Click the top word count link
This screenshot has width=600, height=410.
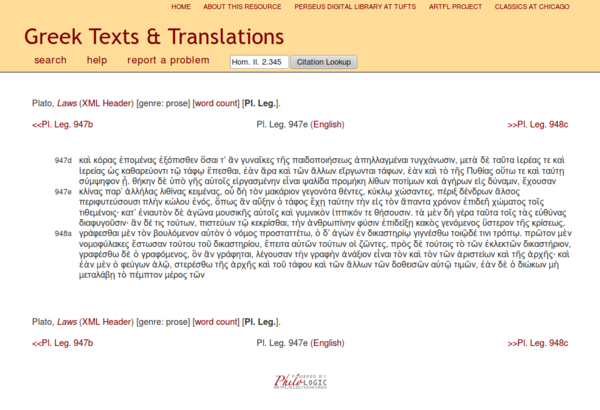tap(215, 102)
